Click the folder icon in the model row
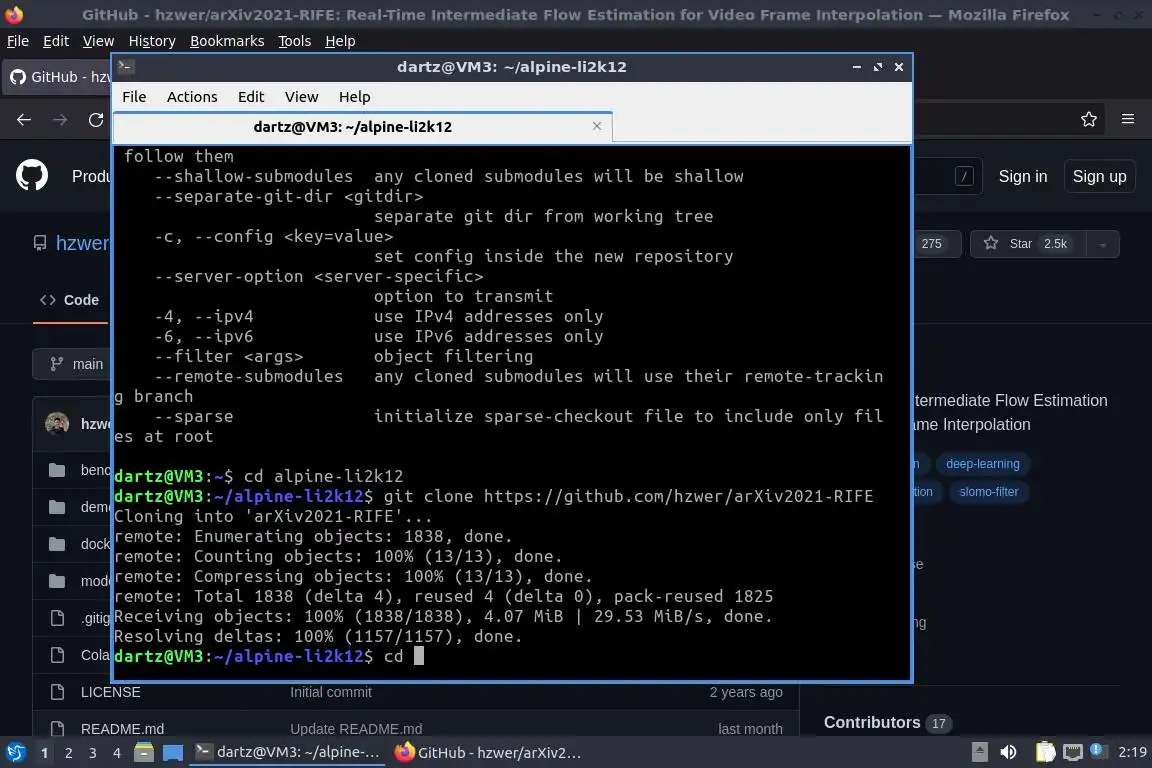The image size is (1152, 768). [x=57, y=581]
